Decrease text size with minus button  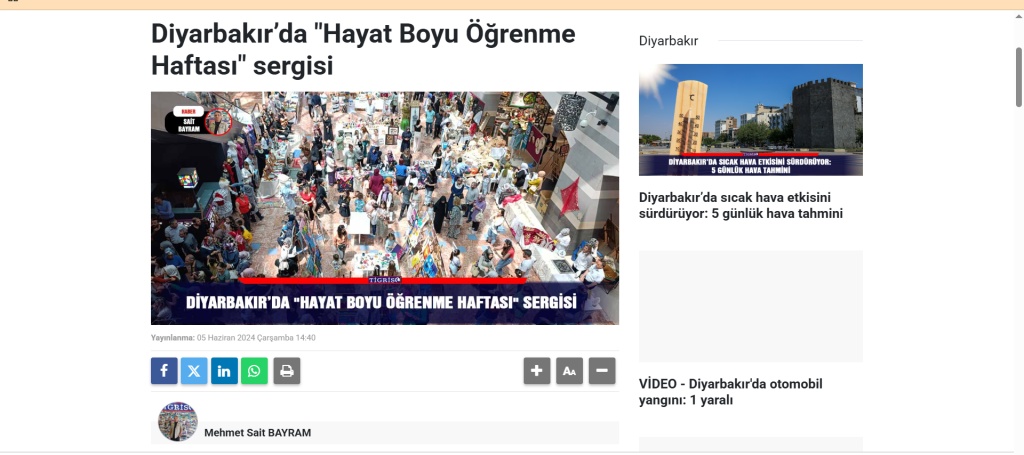[x=602, y=371]
